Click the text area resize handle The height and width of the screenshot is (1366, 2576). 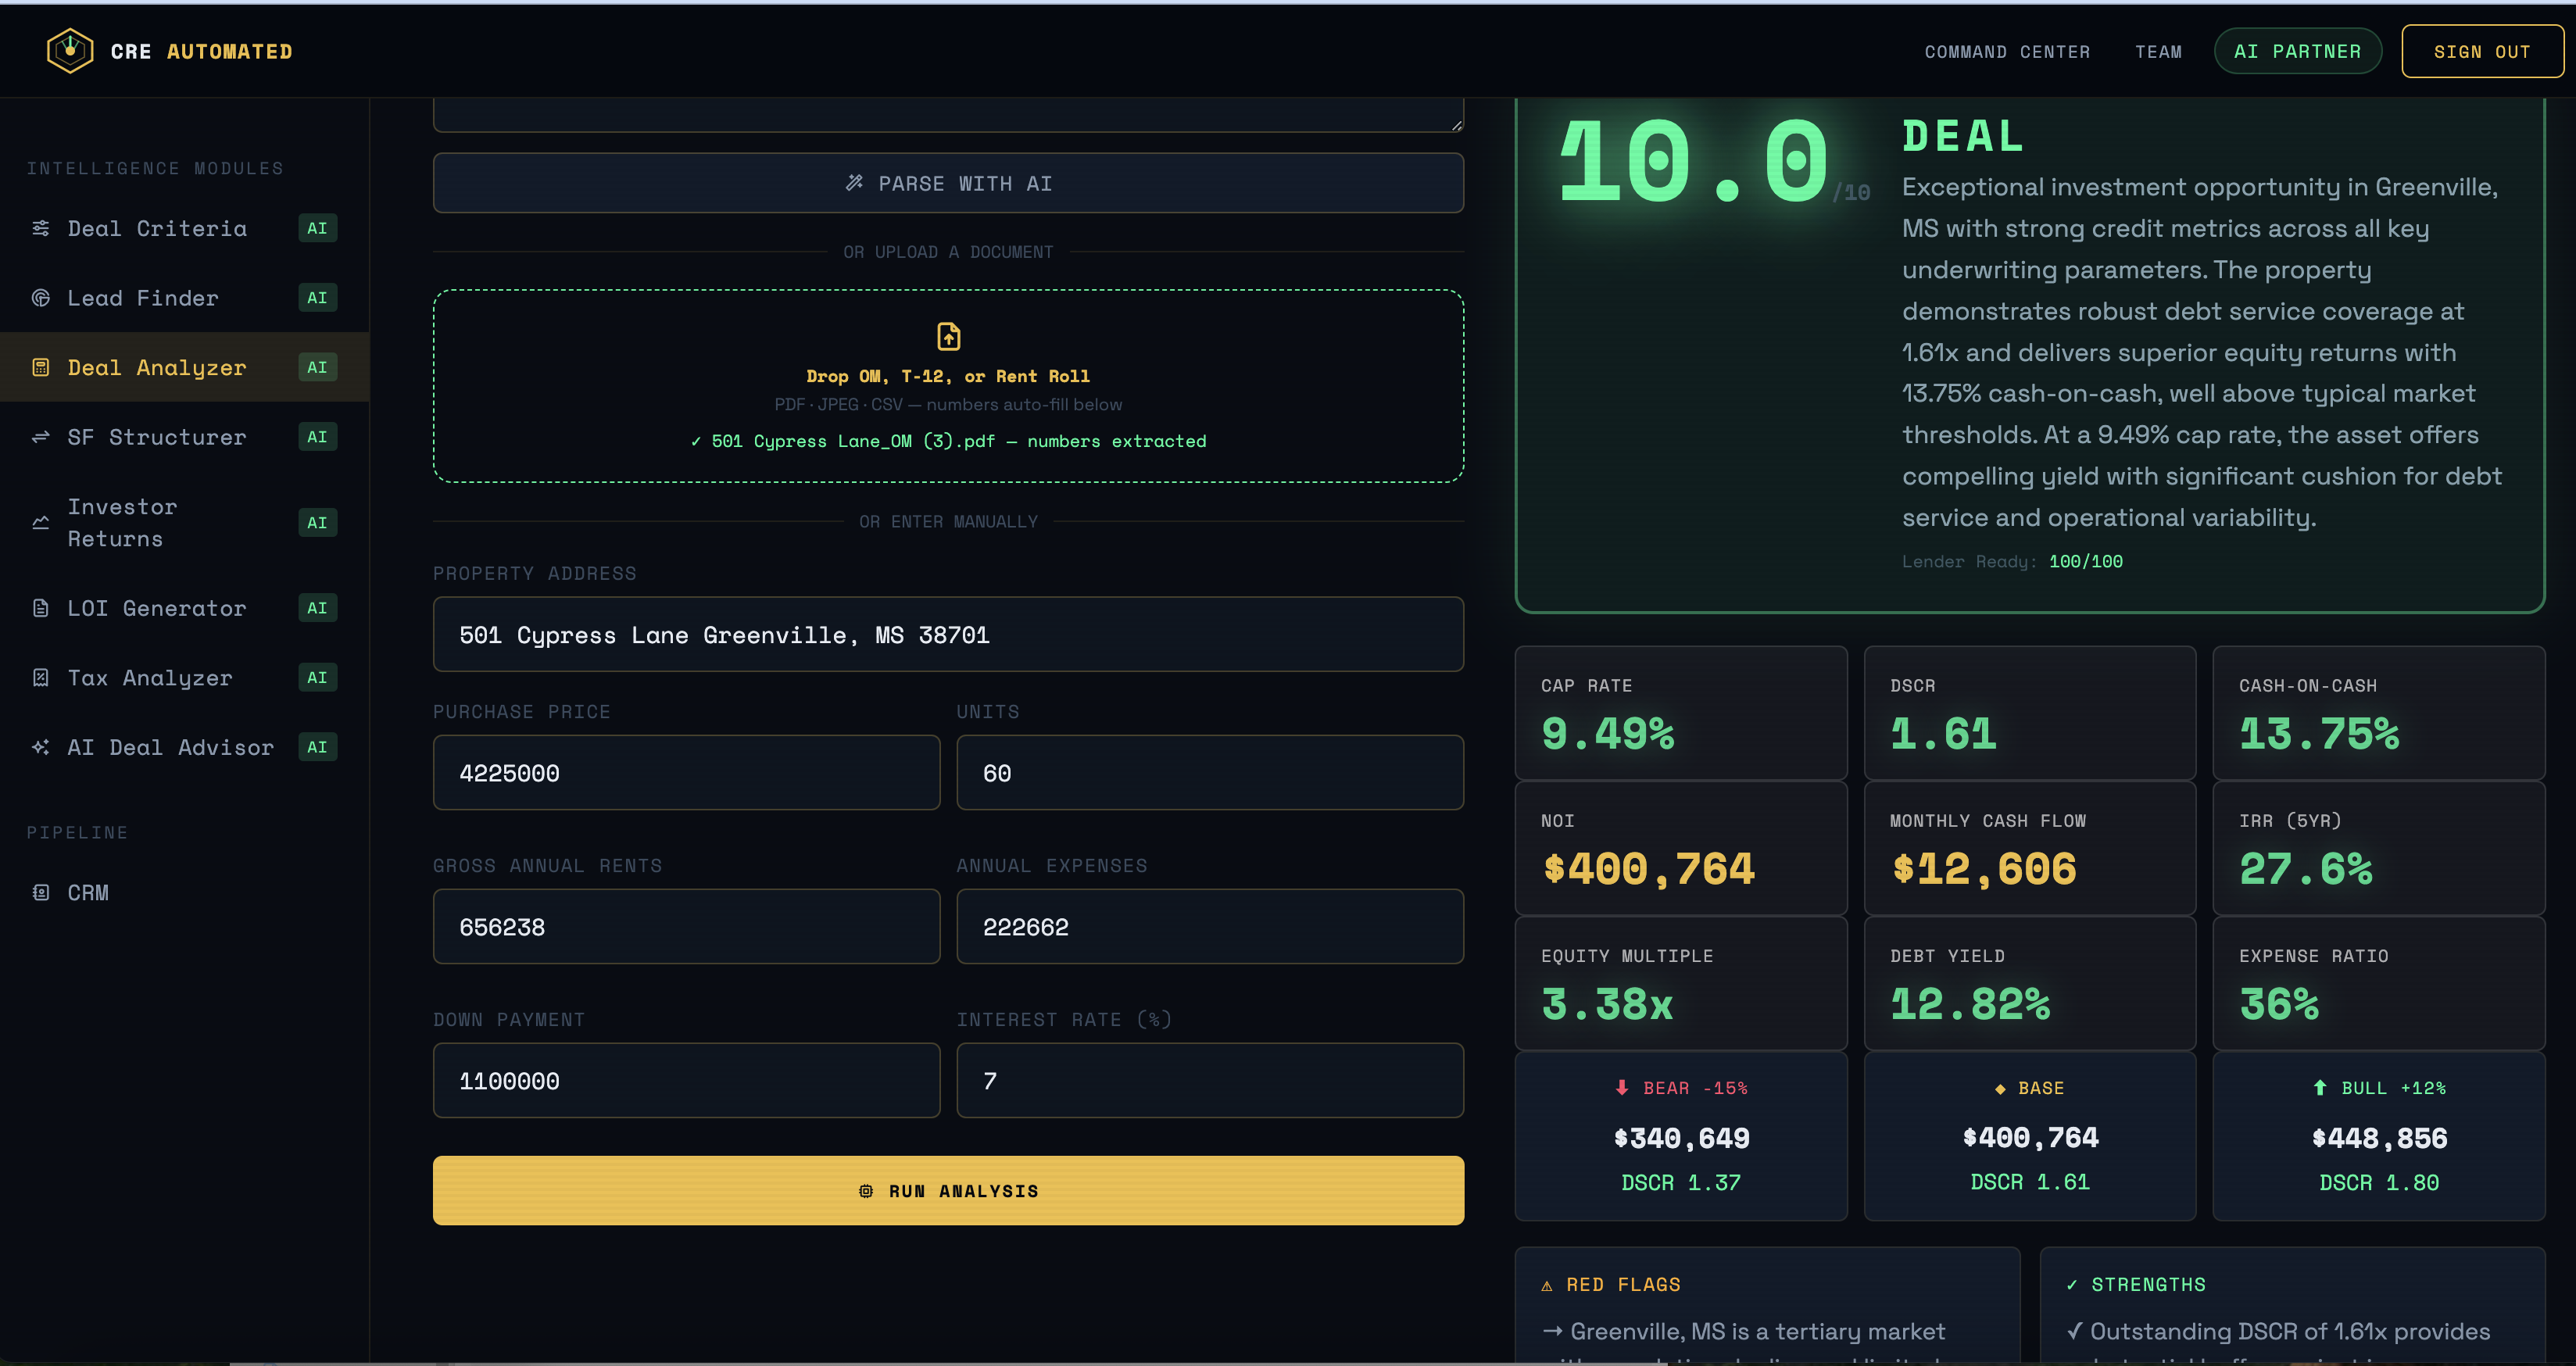point(1457,125)
